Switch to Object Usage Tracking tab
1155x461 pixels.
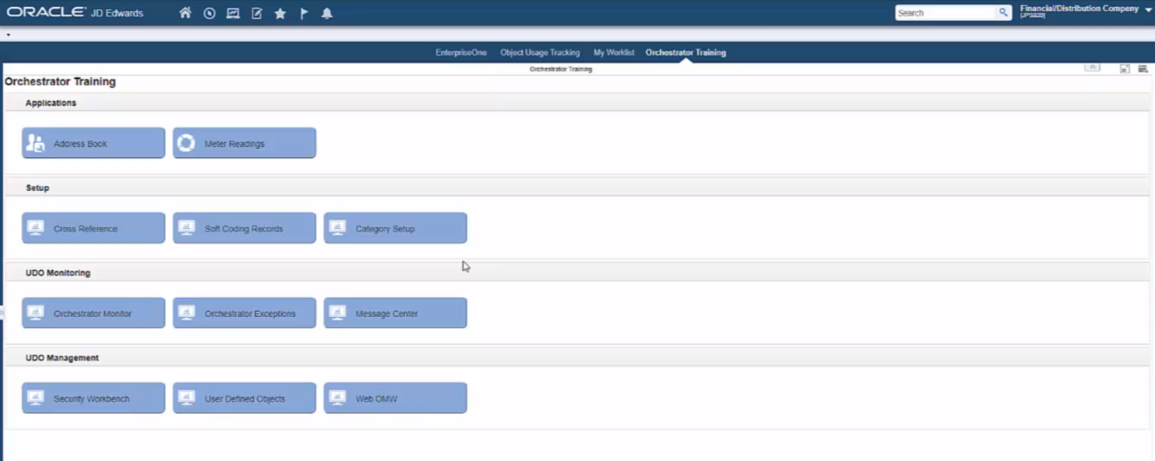540,53
